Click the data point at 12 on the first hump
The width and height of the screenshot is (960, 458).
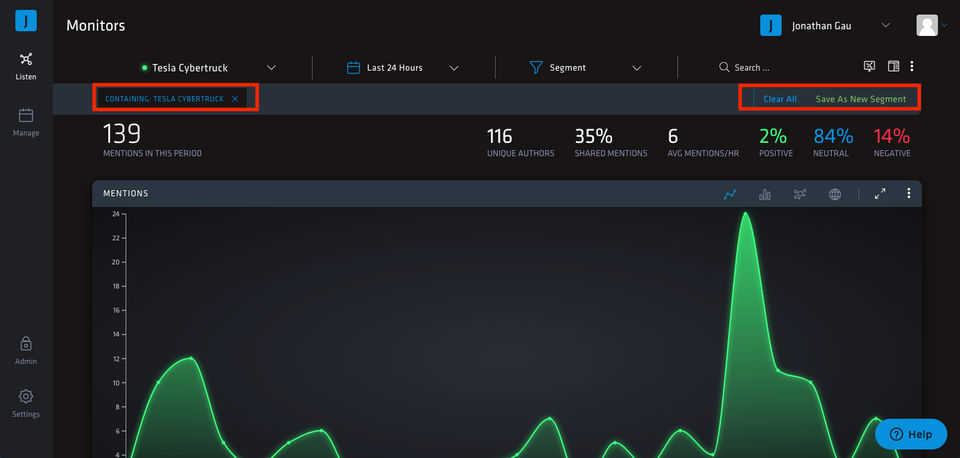click(x=191, y=358)
